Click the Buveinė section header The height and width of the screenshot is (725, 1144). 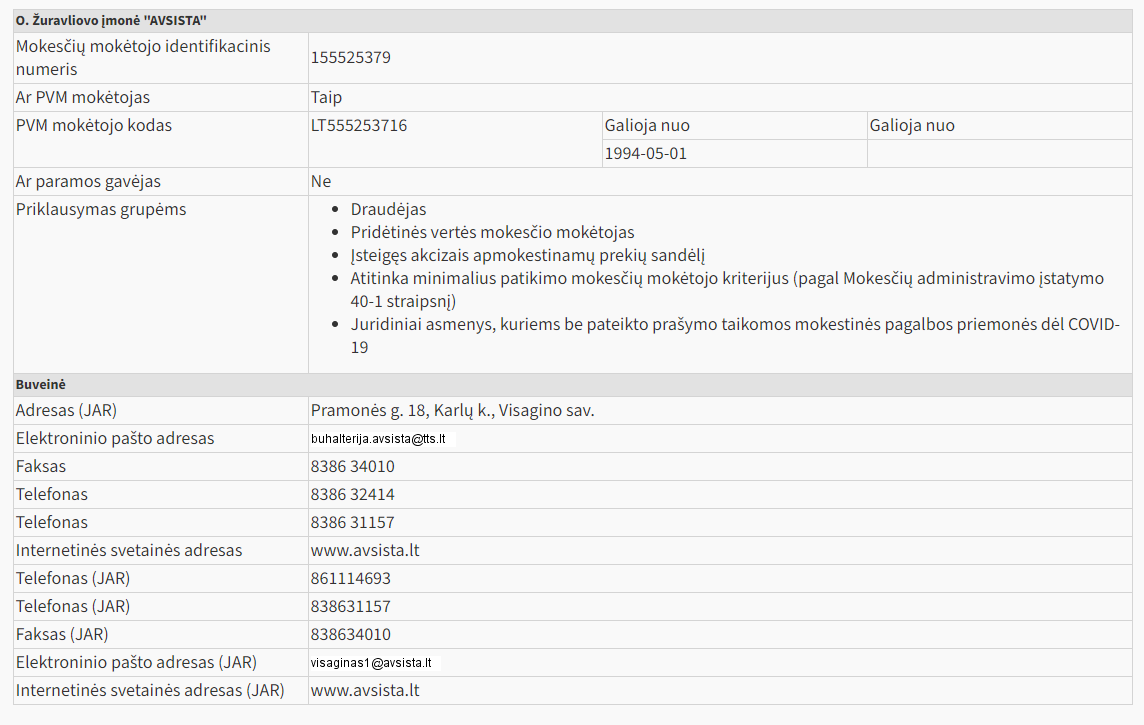[41, 384]
